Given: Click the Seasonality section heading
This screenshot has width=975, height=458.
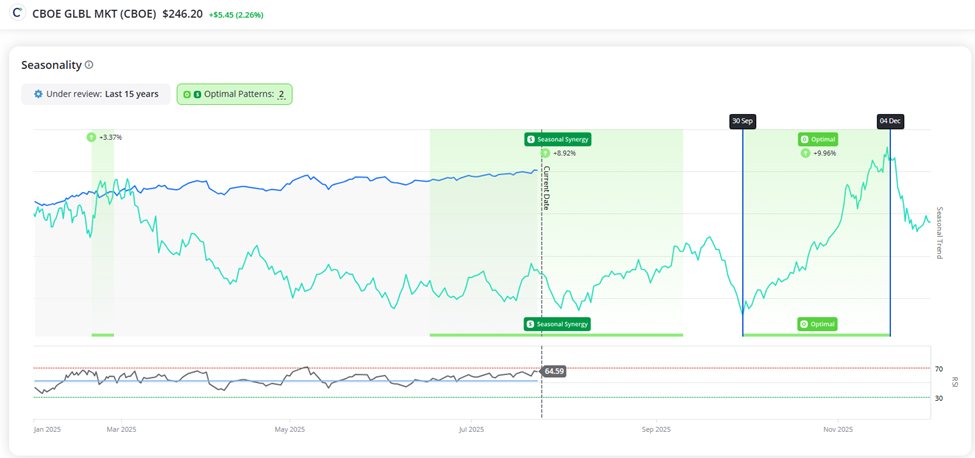Looking at the screenshot, I should coord(51,65).
